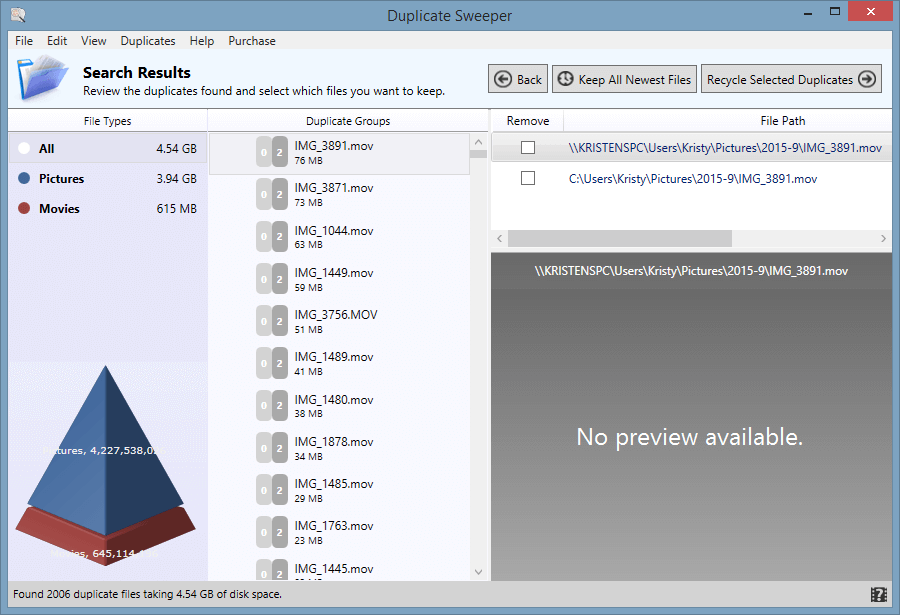Click the blue Pictures pyramid section
Viewport: 900px width, 615px height.
(x=105, y=448)
